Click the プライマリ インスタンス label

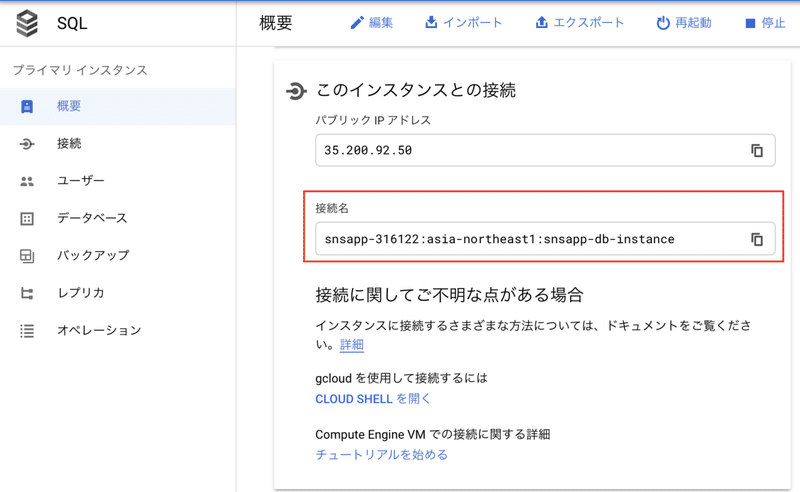(x=80, y=70)
